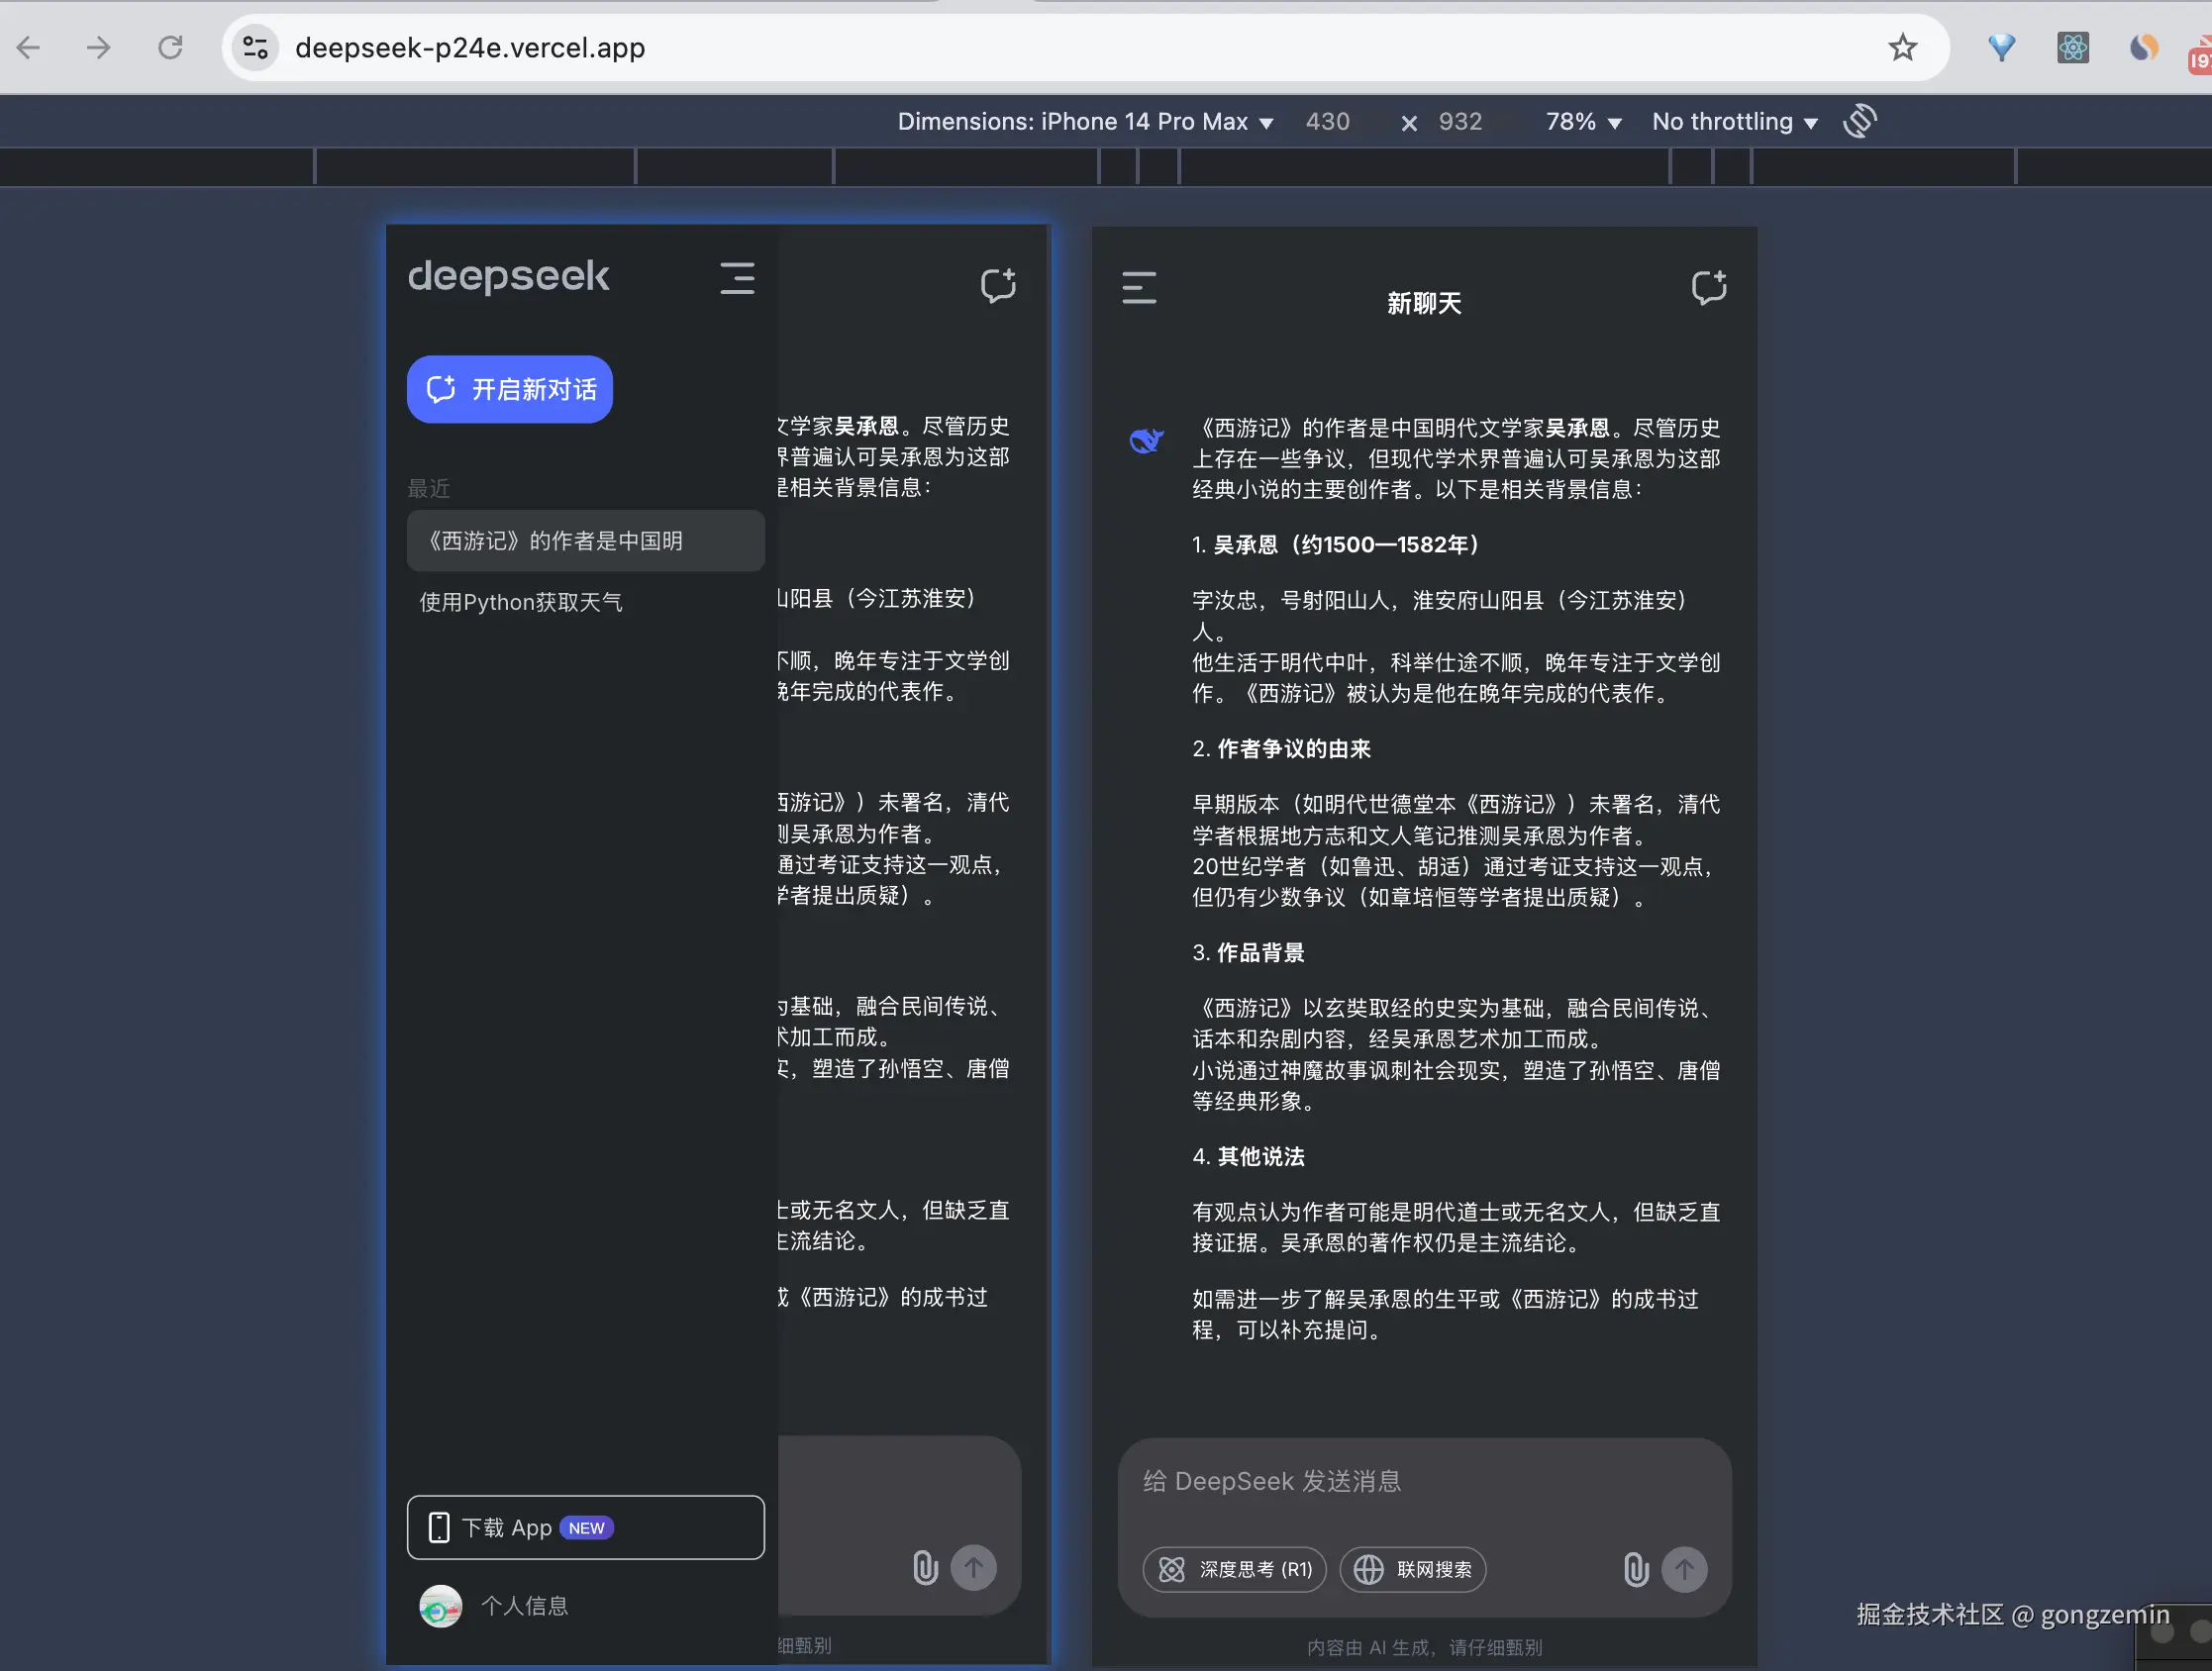The height and width of the screenshot is (1671, 2212).
Task: Start new chat icon beside 新聊天 title
Action: [x=1708, y=288]
